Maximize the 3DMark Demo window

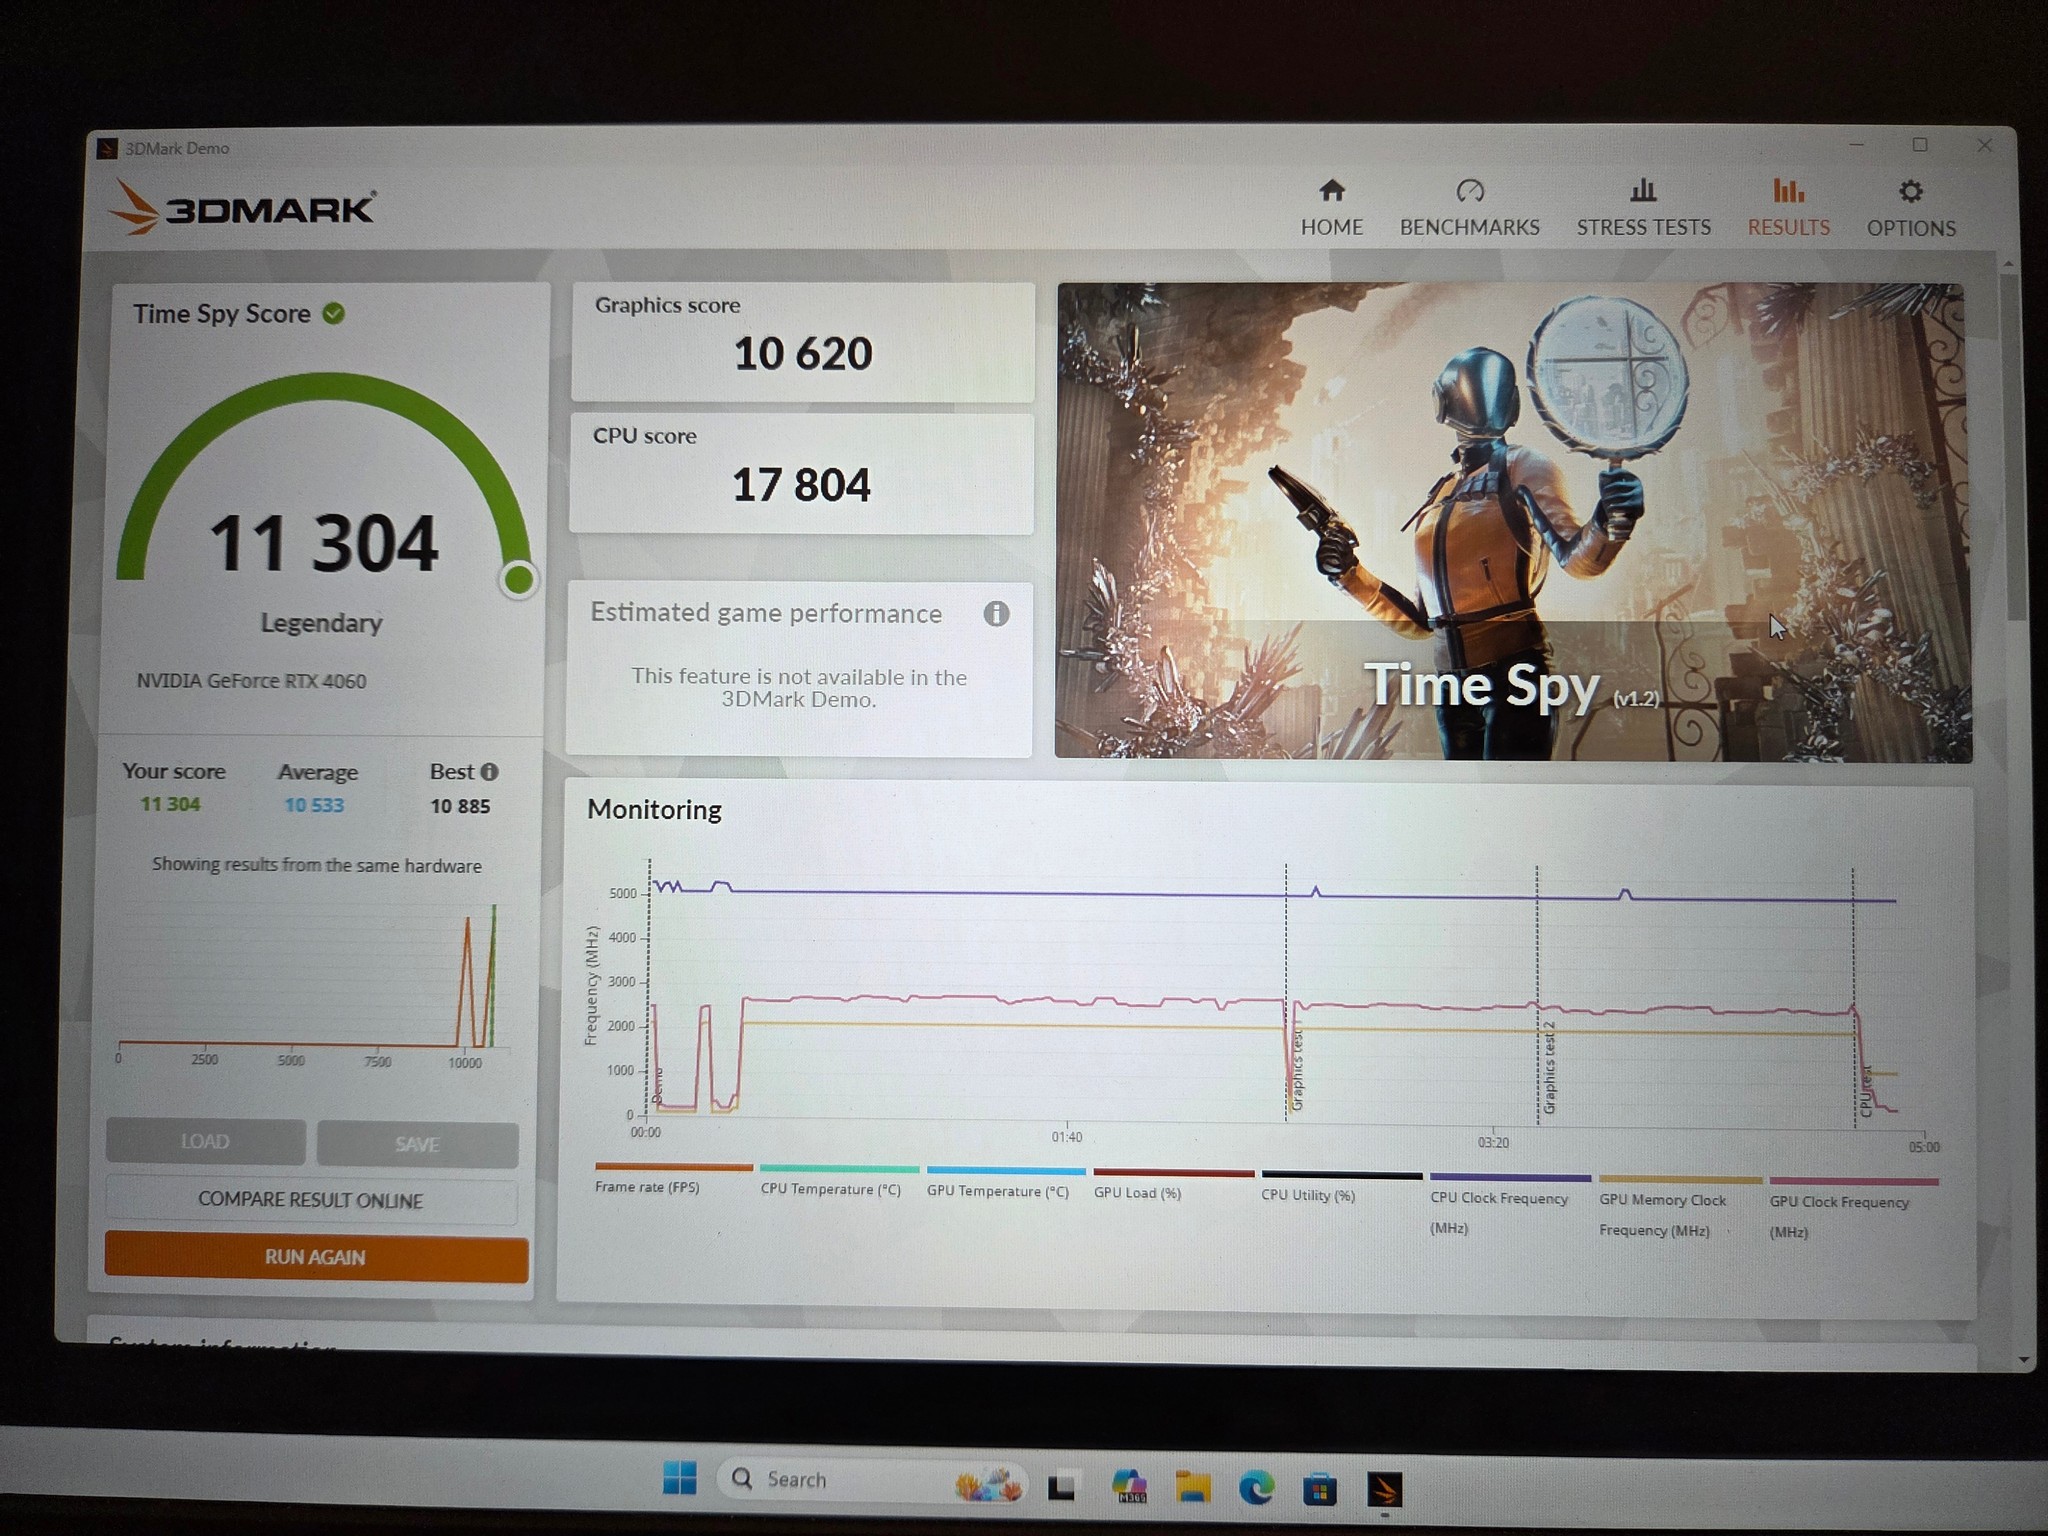coord(1920,145)
